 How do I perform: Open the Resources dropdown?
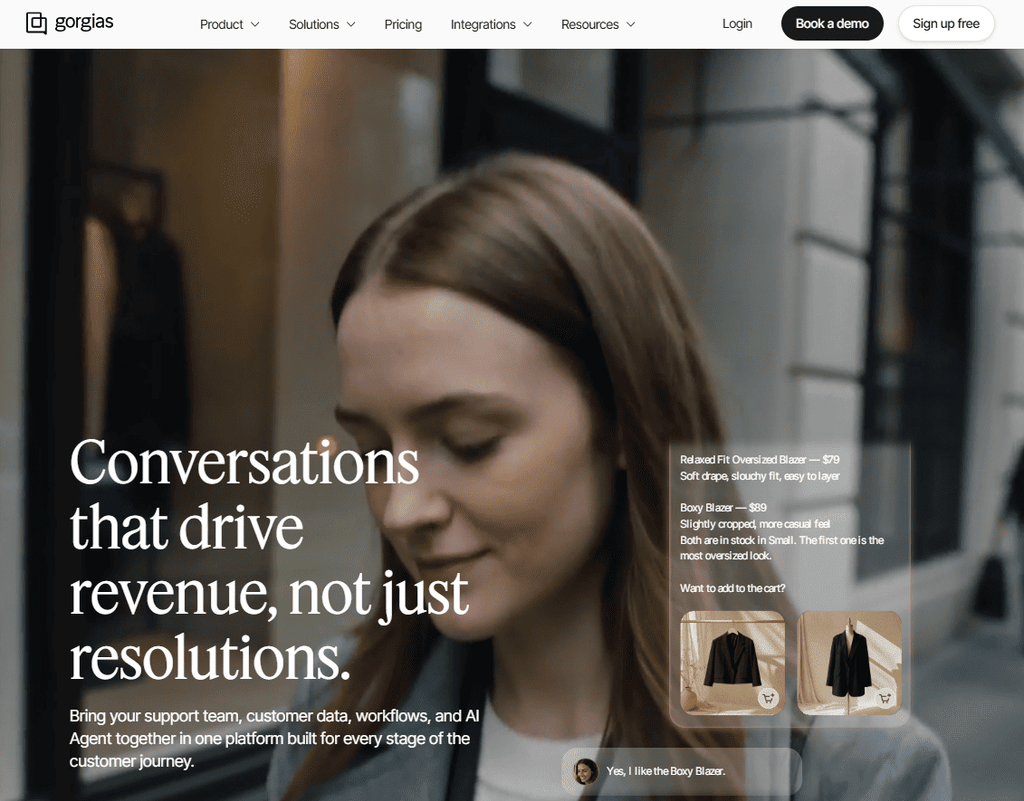[x=598, y=24]
